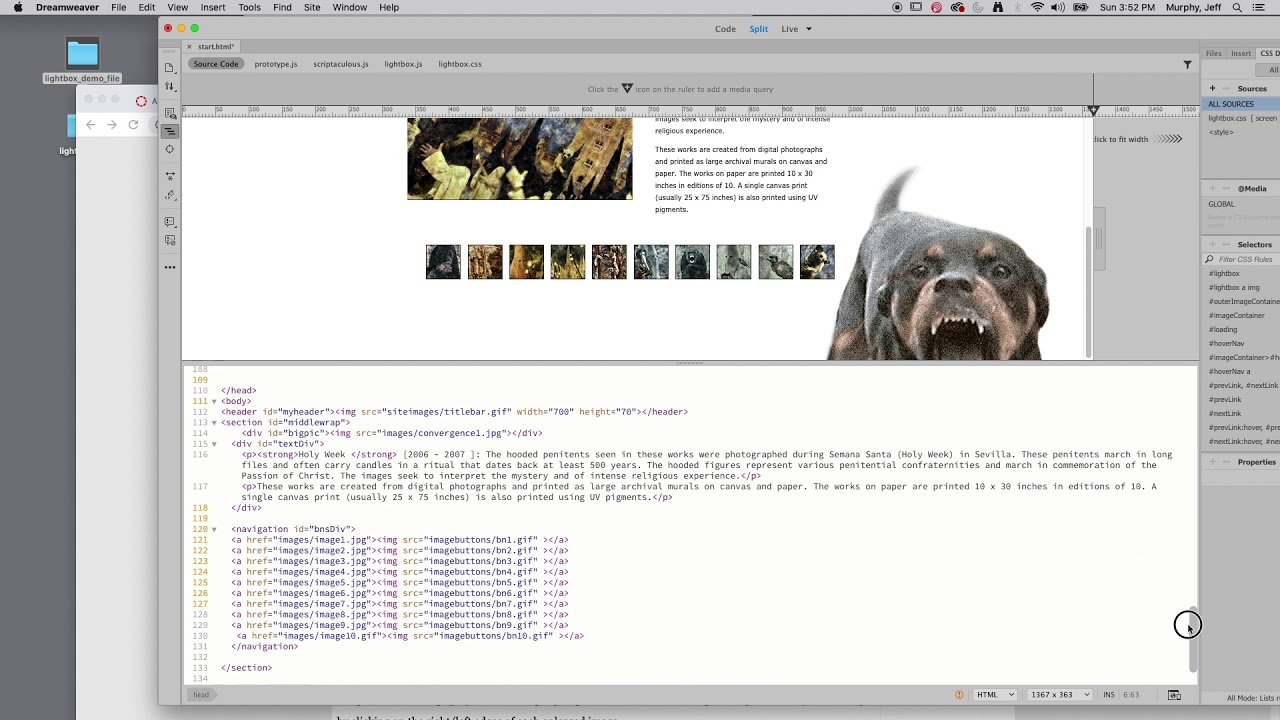The height and width of the screenshot is (720, 1280).
Task: Click the head tag in the tag selector
Action: [201, 694]
